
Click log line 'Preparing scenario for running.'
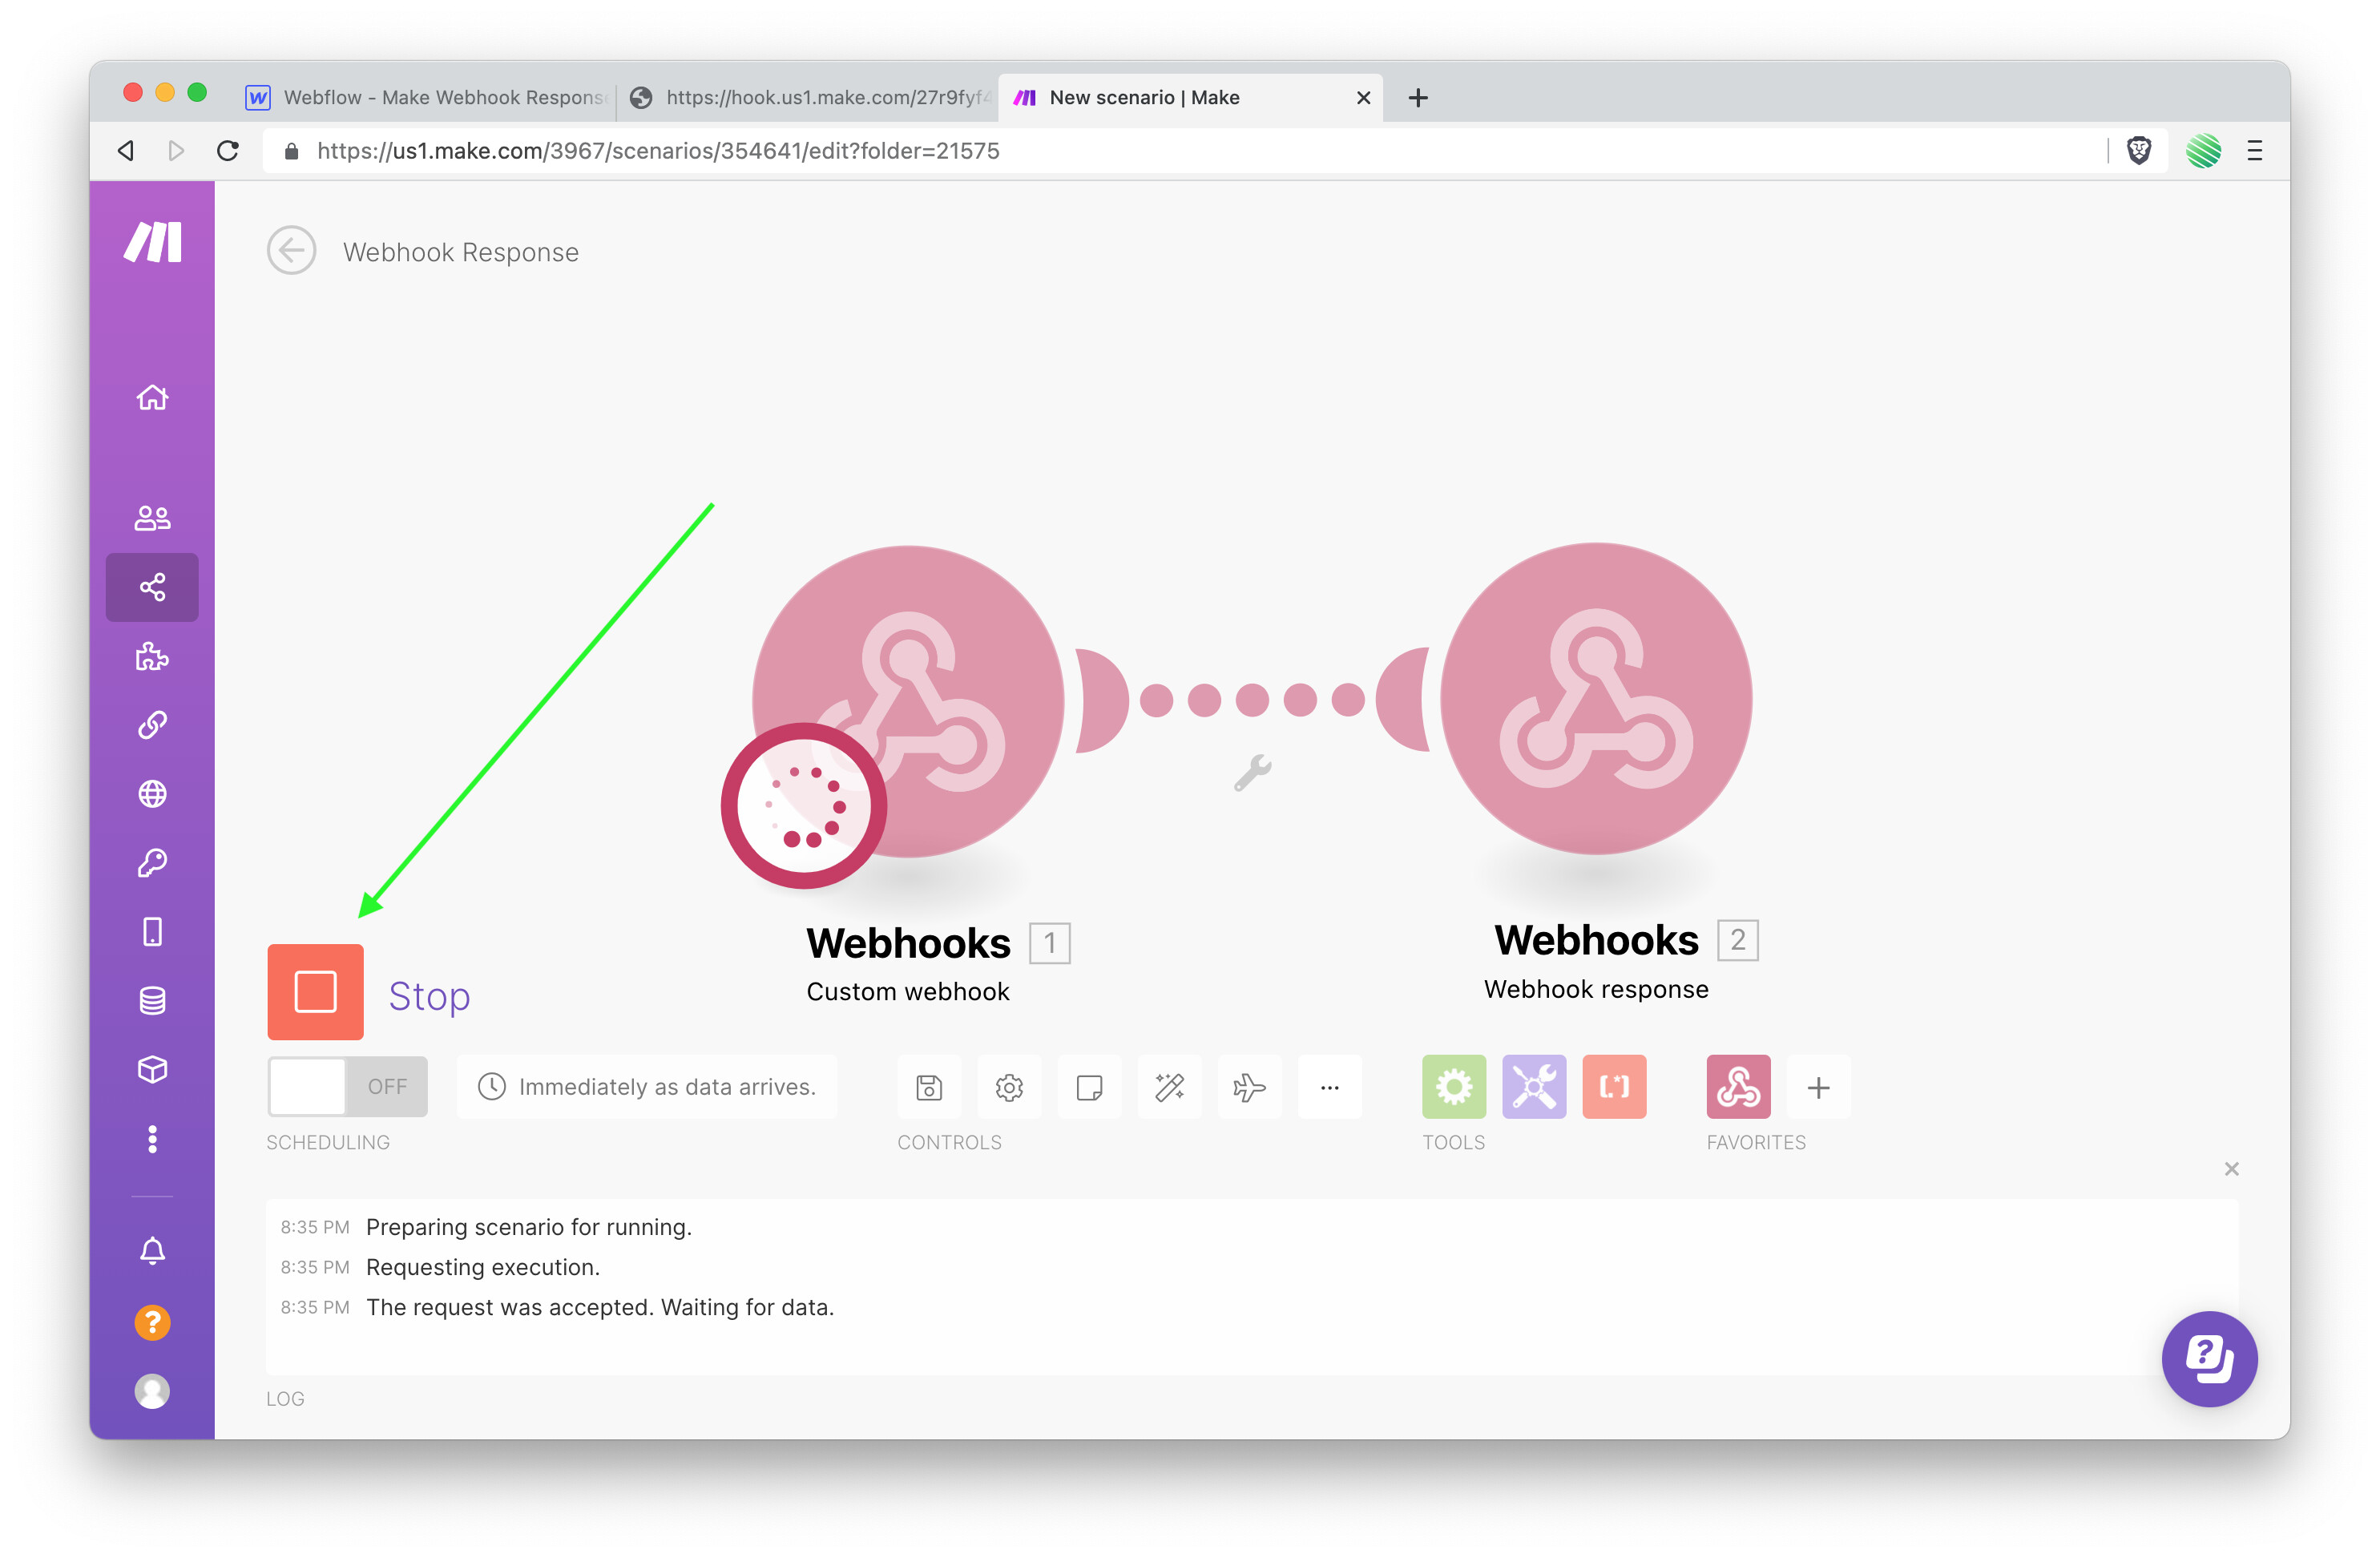pyautogui.click(x=529, y=1227)
